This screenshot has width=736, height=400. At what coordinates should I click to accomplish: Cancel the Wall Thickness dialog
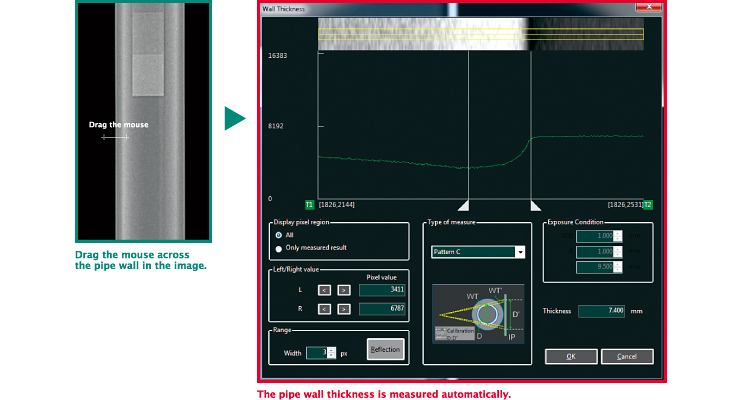626,356
